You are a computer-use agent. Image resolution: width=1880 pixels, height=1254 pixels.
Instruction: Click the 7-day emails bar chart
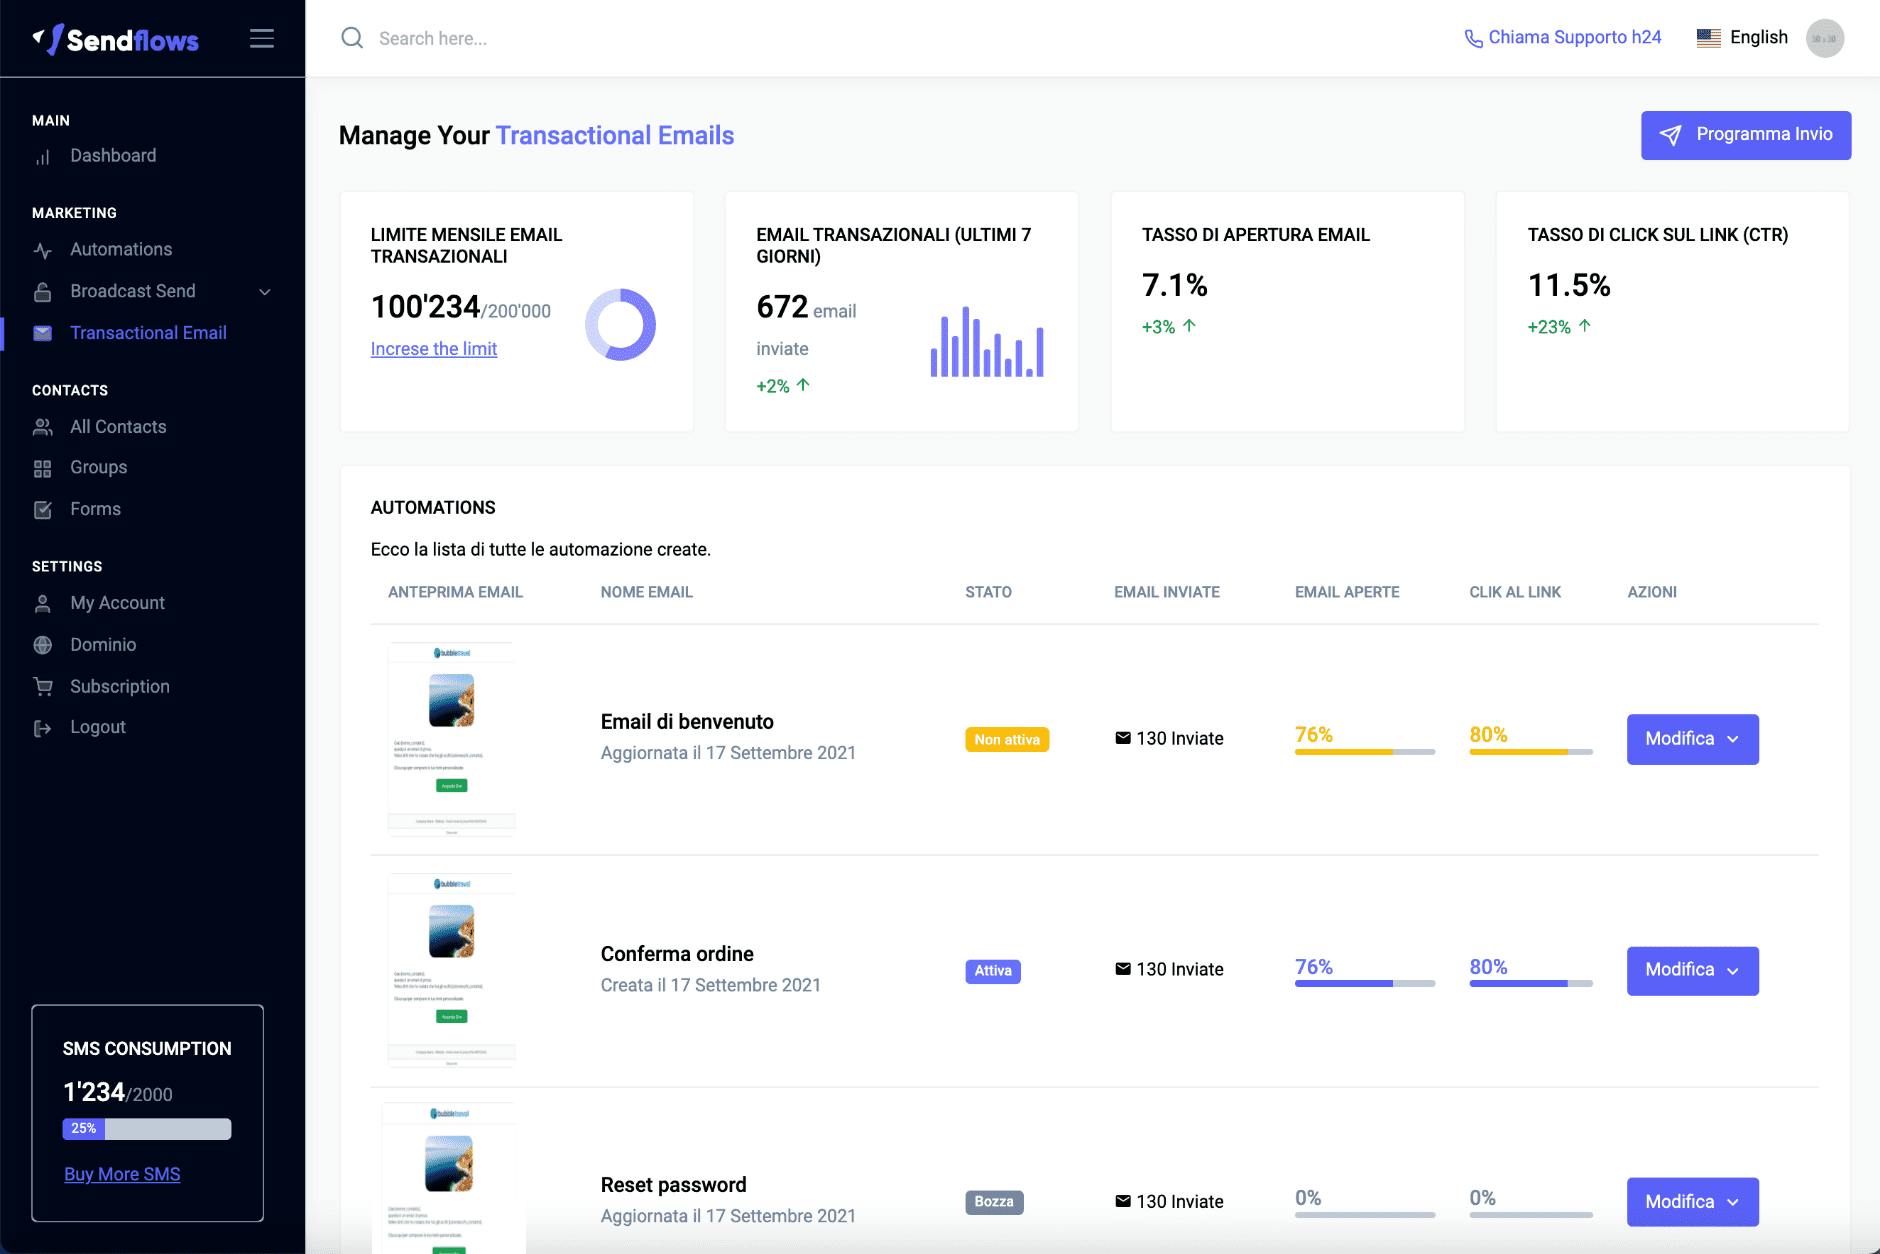[987, 342]
